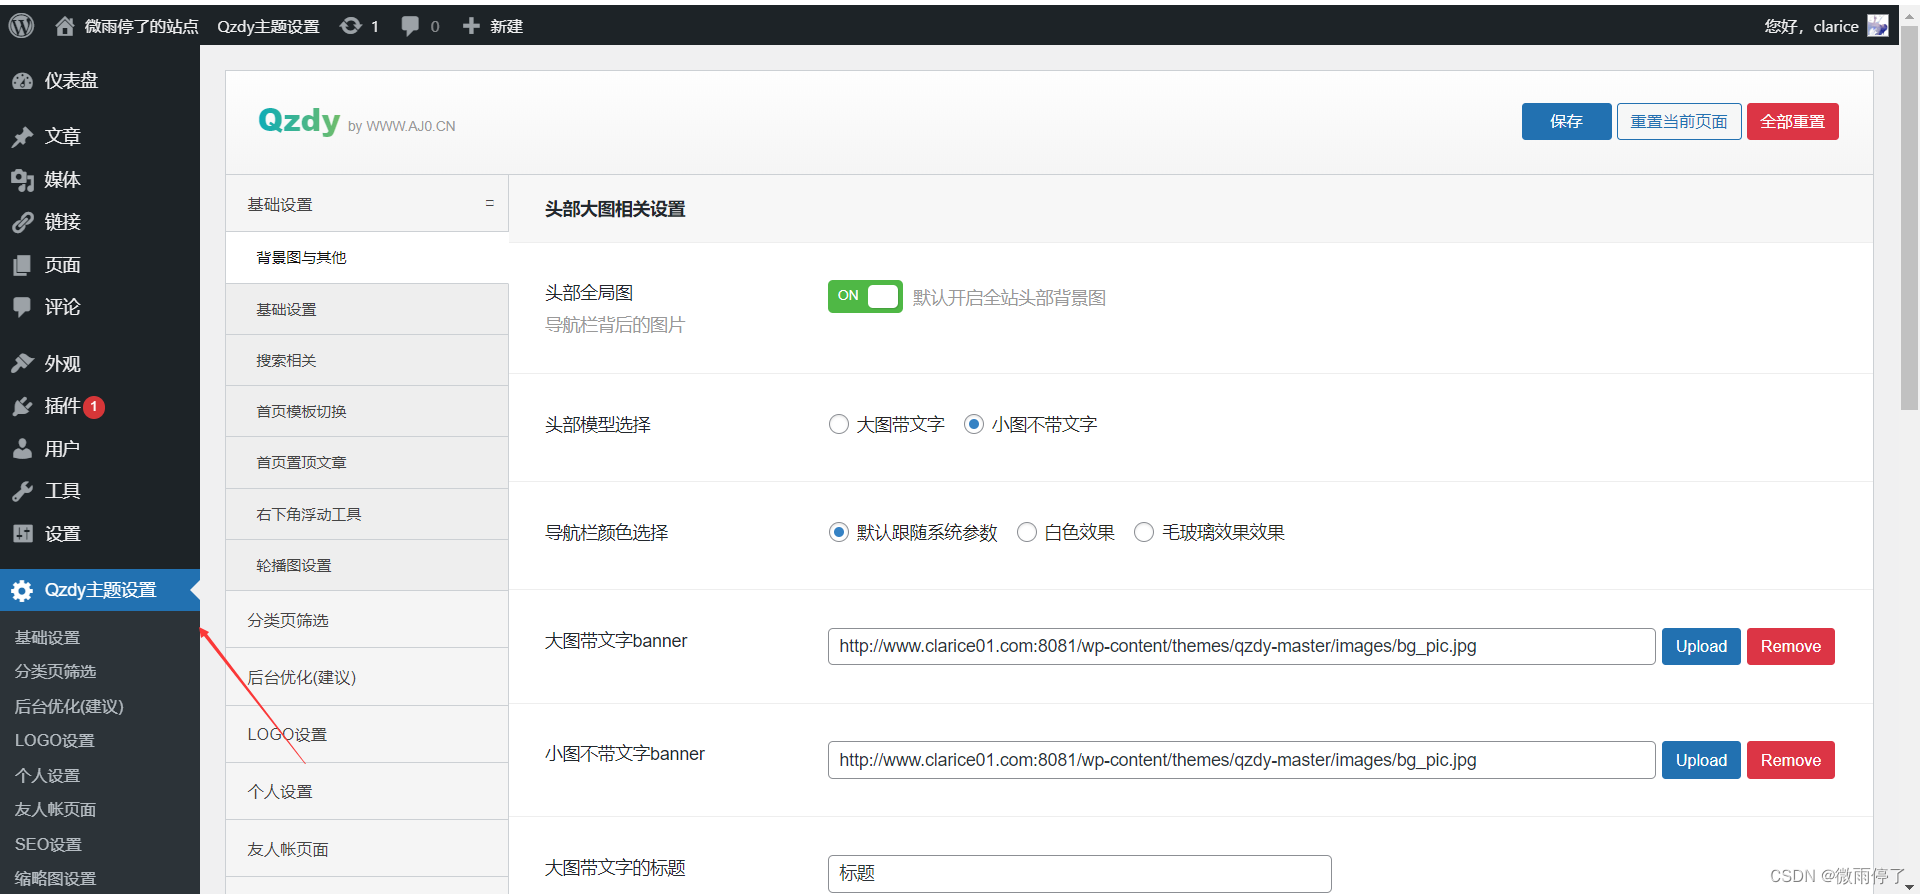Open 缩略图设置 in the admin submenu
Viewport: 1920px width, 894px height.
pos(56,878)
